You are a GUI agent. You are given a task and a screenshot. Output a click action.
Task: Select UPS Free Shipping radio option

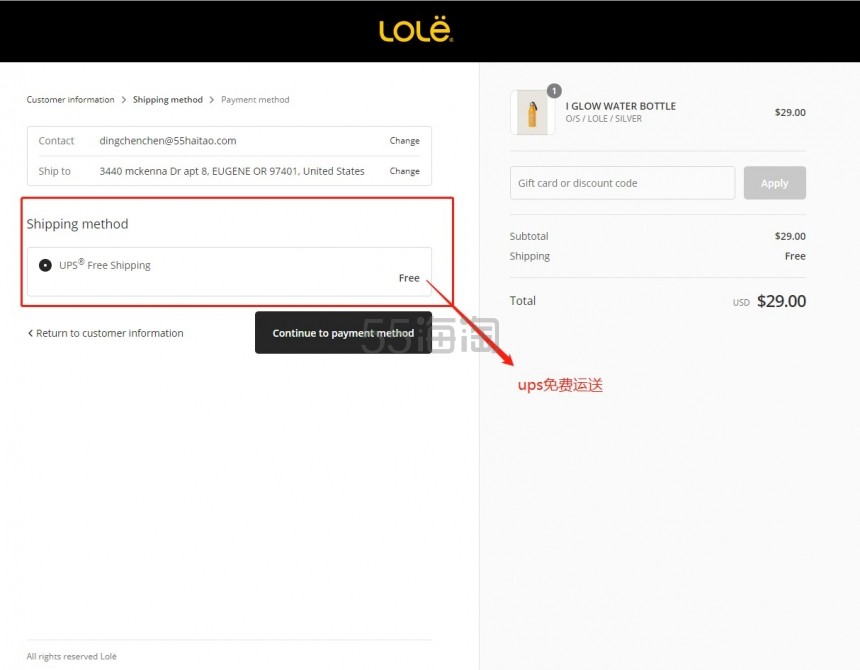[45, 265]
